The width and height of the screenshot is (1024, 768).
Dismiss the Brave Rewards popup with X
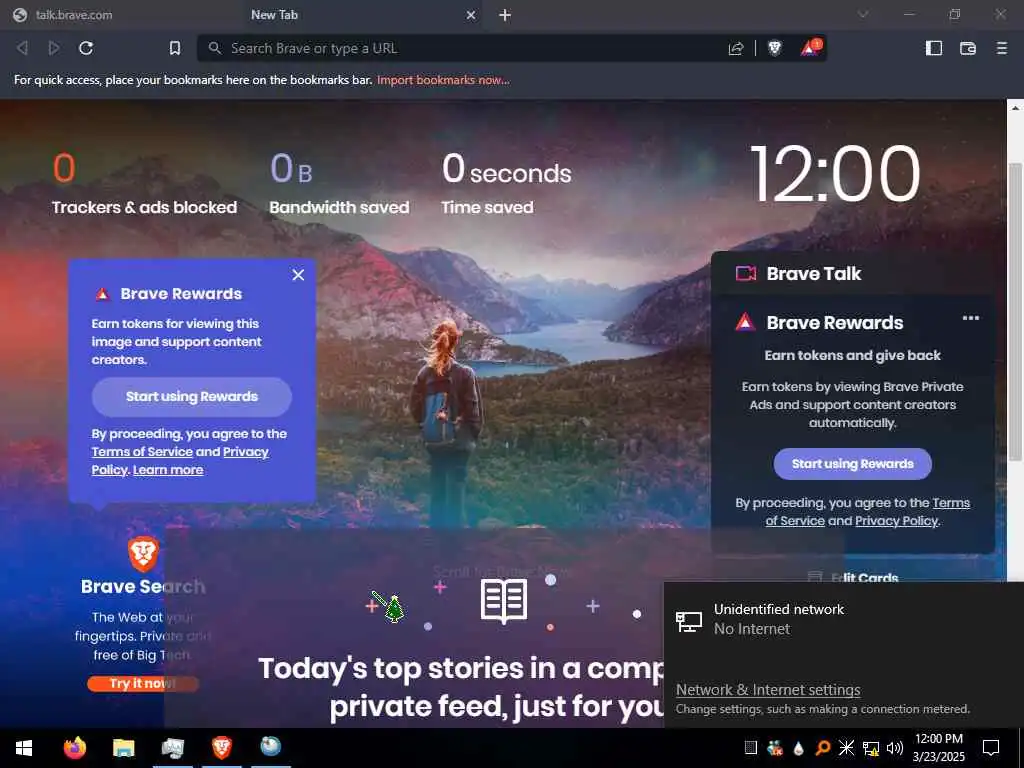tap(298, 275)
